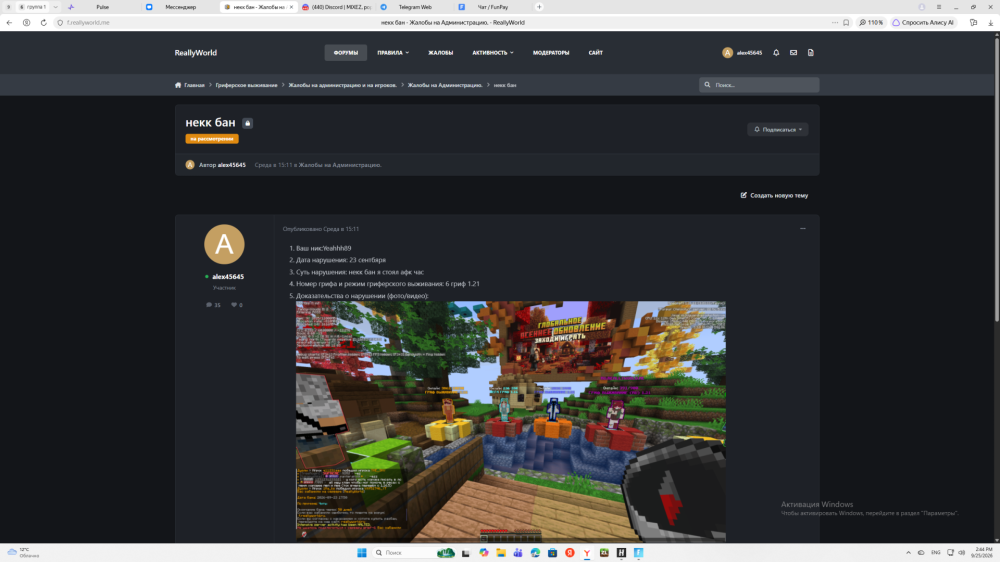Screen dimensions: 1000x562
Task: Click Создать новую тему button
Action: [x=774, y=195]
